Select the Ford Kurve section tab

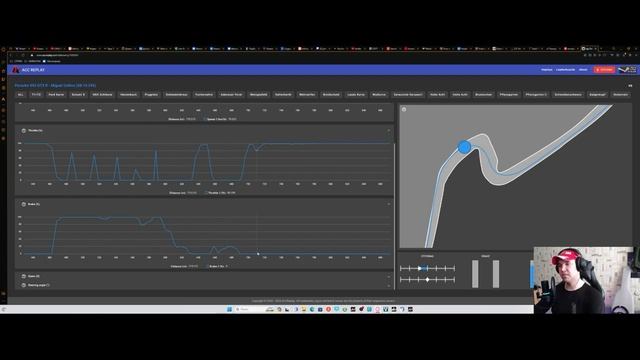pos(56,94)
